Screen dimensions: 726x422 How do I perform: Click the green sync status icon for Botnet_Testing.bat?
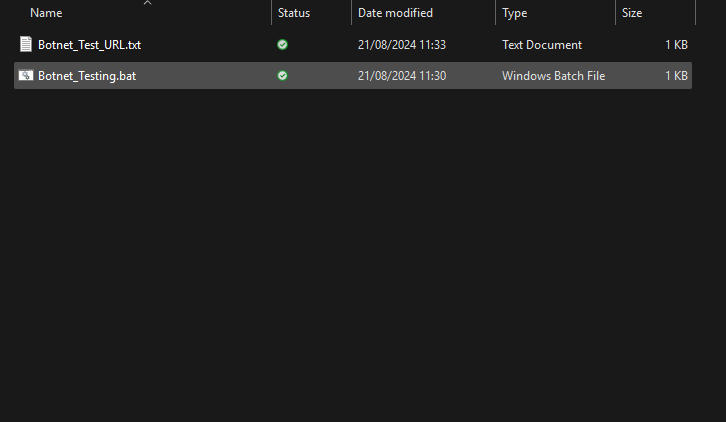tap(282, 76)
